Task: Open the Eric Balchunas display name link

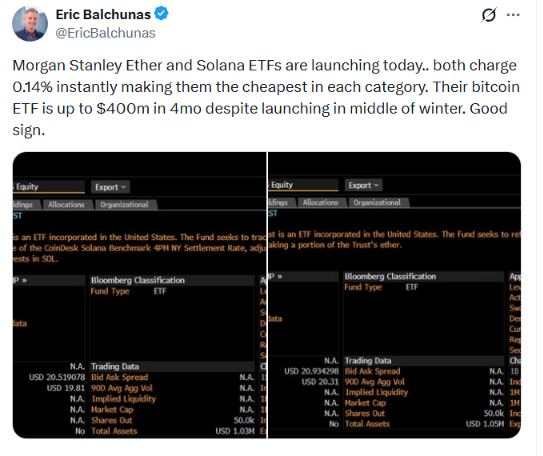Action: point(103,15)
